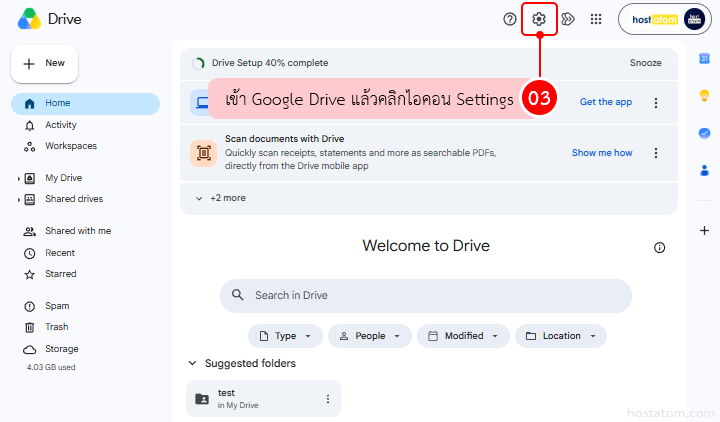Open more options for Scan documents card
Viewport: 720px width, 422px height.
656,153
